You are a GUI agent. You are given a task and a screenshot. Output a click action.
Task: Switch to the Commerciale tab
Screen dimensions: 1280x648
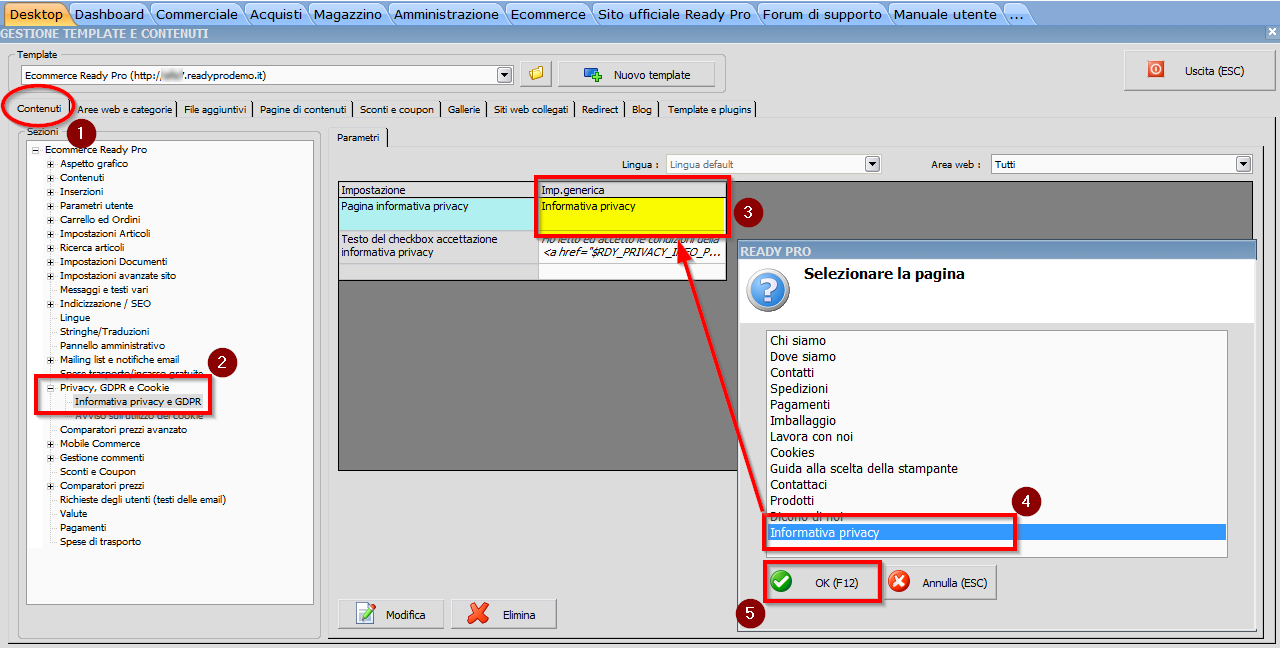point(197,14)
